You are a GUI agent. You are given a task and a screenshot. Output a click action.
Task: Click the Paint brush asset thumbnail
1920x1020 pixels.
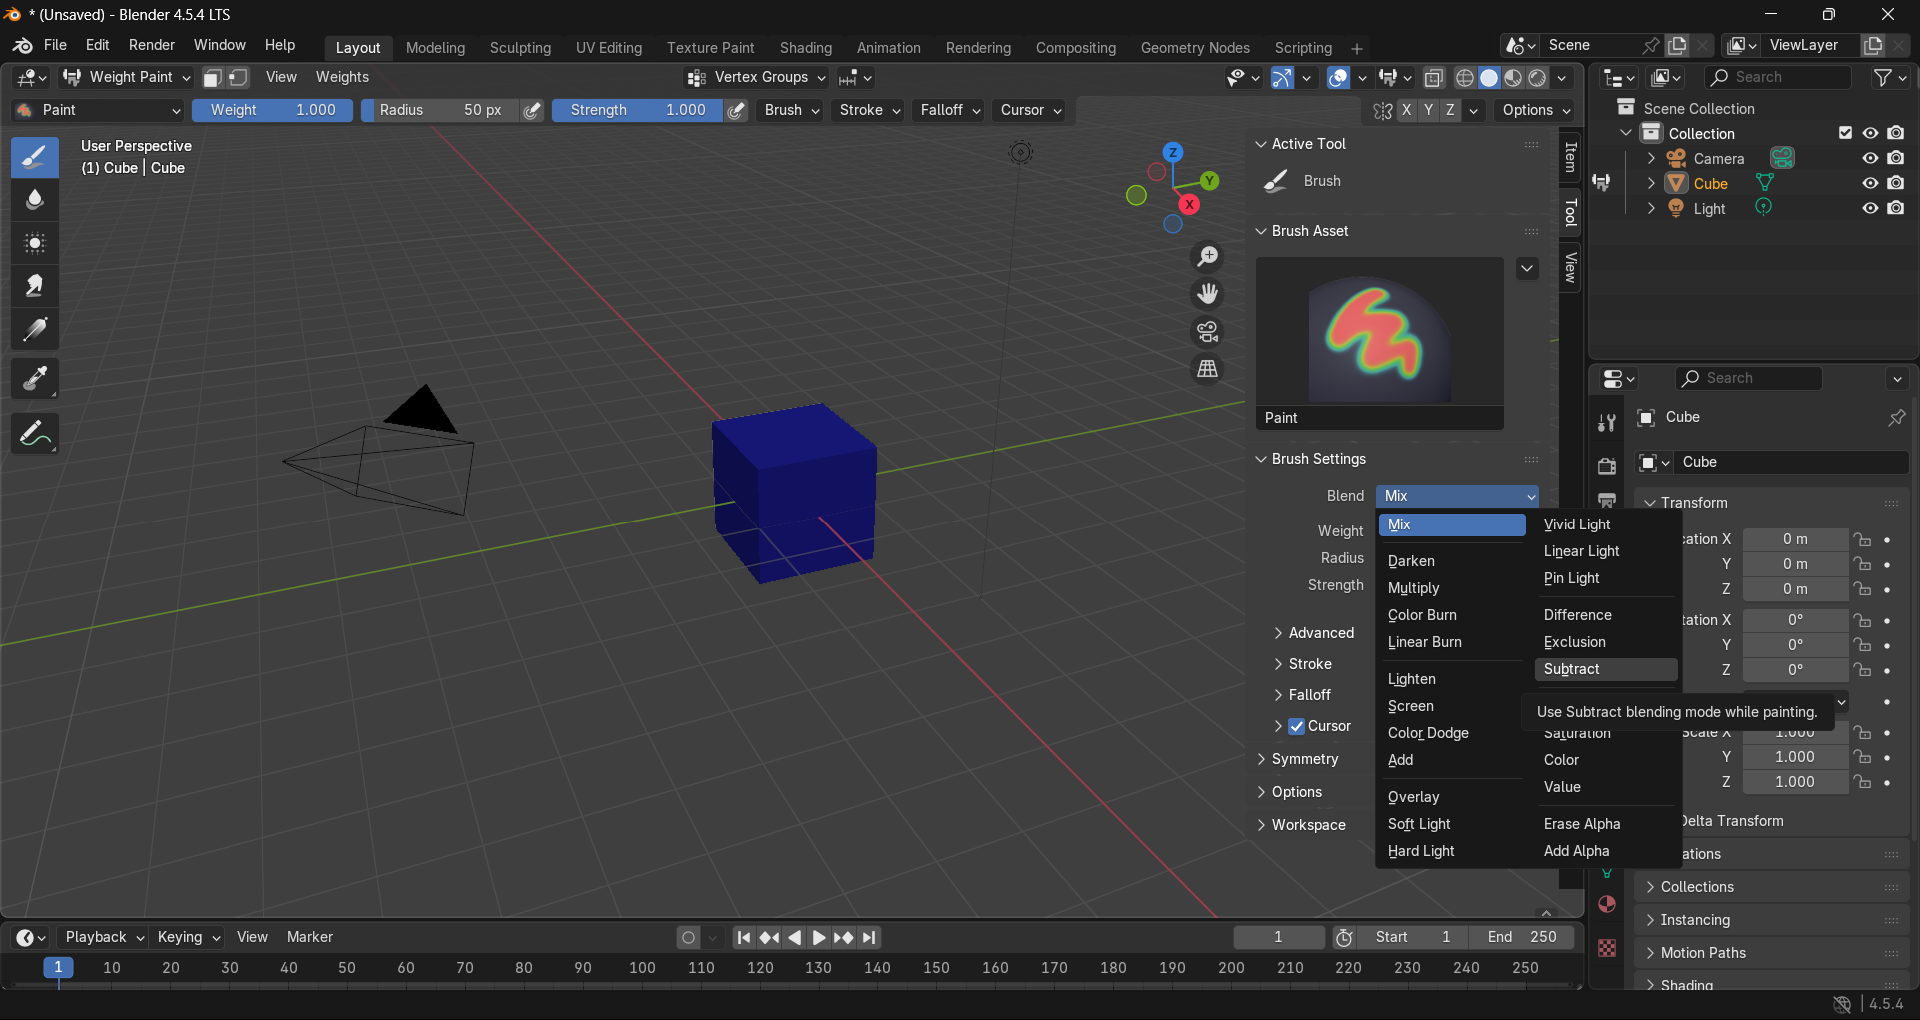1380,343
